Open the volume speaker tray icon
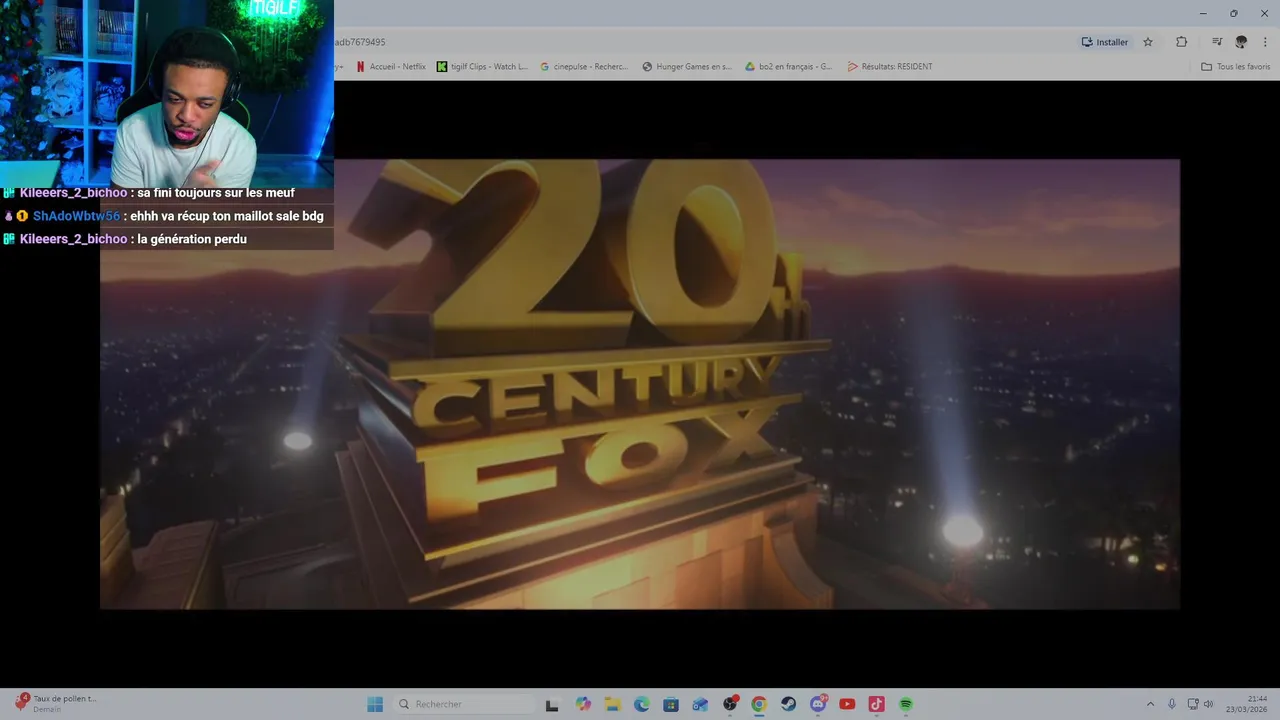1280x720 pixels. pos(1208,704)
